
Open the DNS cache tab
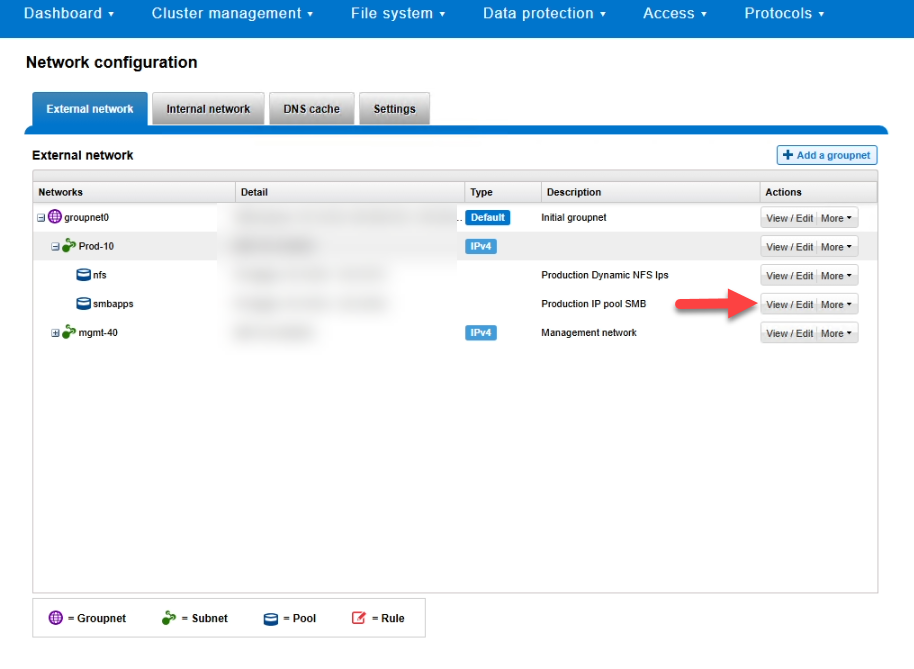click(x=311, y=109)
